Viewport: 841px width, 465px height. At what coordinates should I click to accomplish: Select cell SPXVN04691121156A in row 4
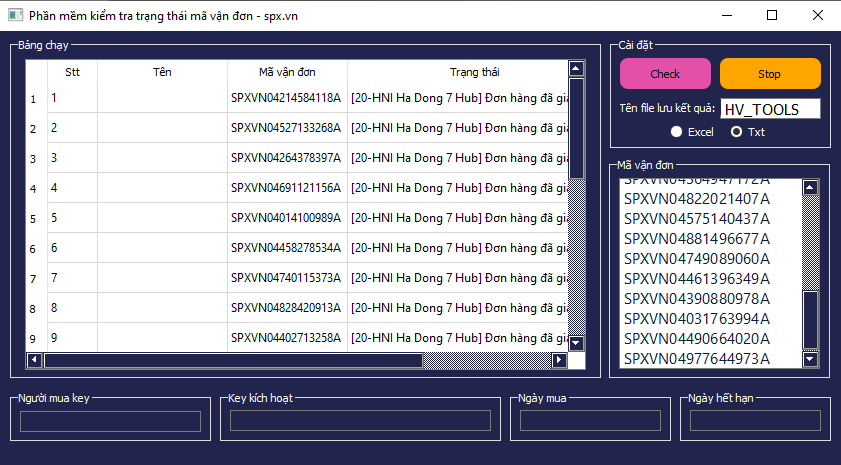point(287,188)
